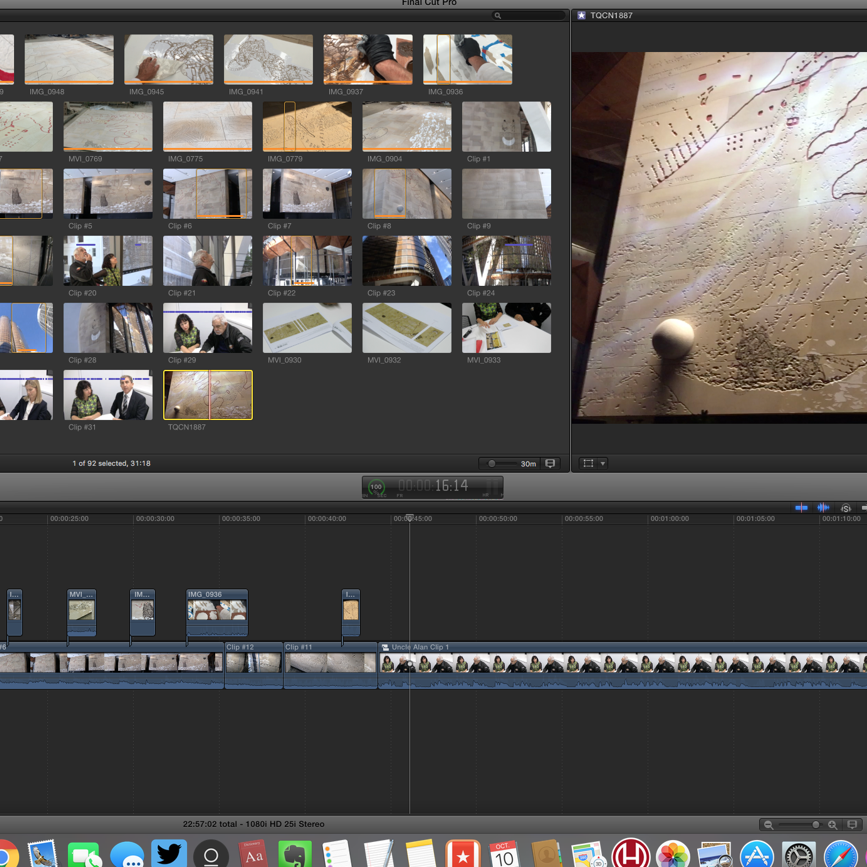Adjust the timeline zoom slider
867x867 pixels.
[800, 825]
